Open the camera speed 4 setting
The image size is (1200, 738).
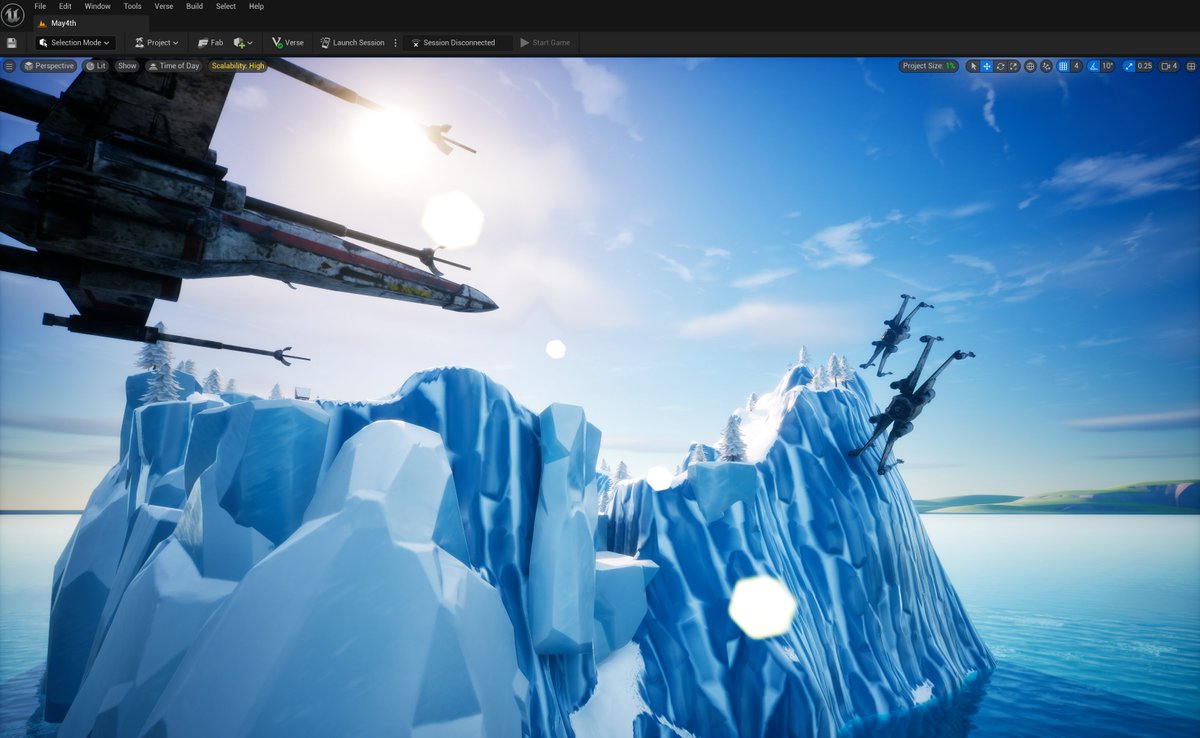pos(1170,66)
